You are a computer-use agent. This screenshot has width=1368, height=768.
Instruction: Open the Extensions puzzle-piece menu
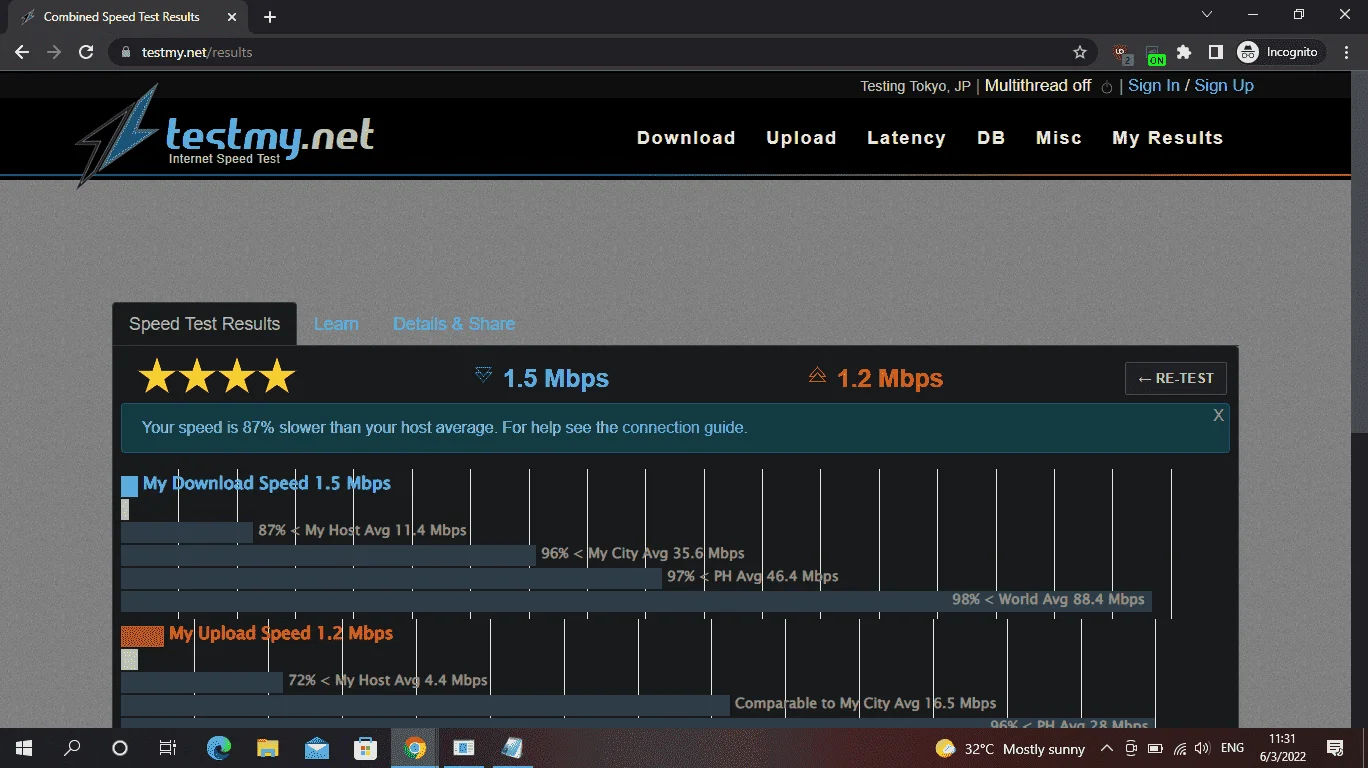[x=1185, y=52]
